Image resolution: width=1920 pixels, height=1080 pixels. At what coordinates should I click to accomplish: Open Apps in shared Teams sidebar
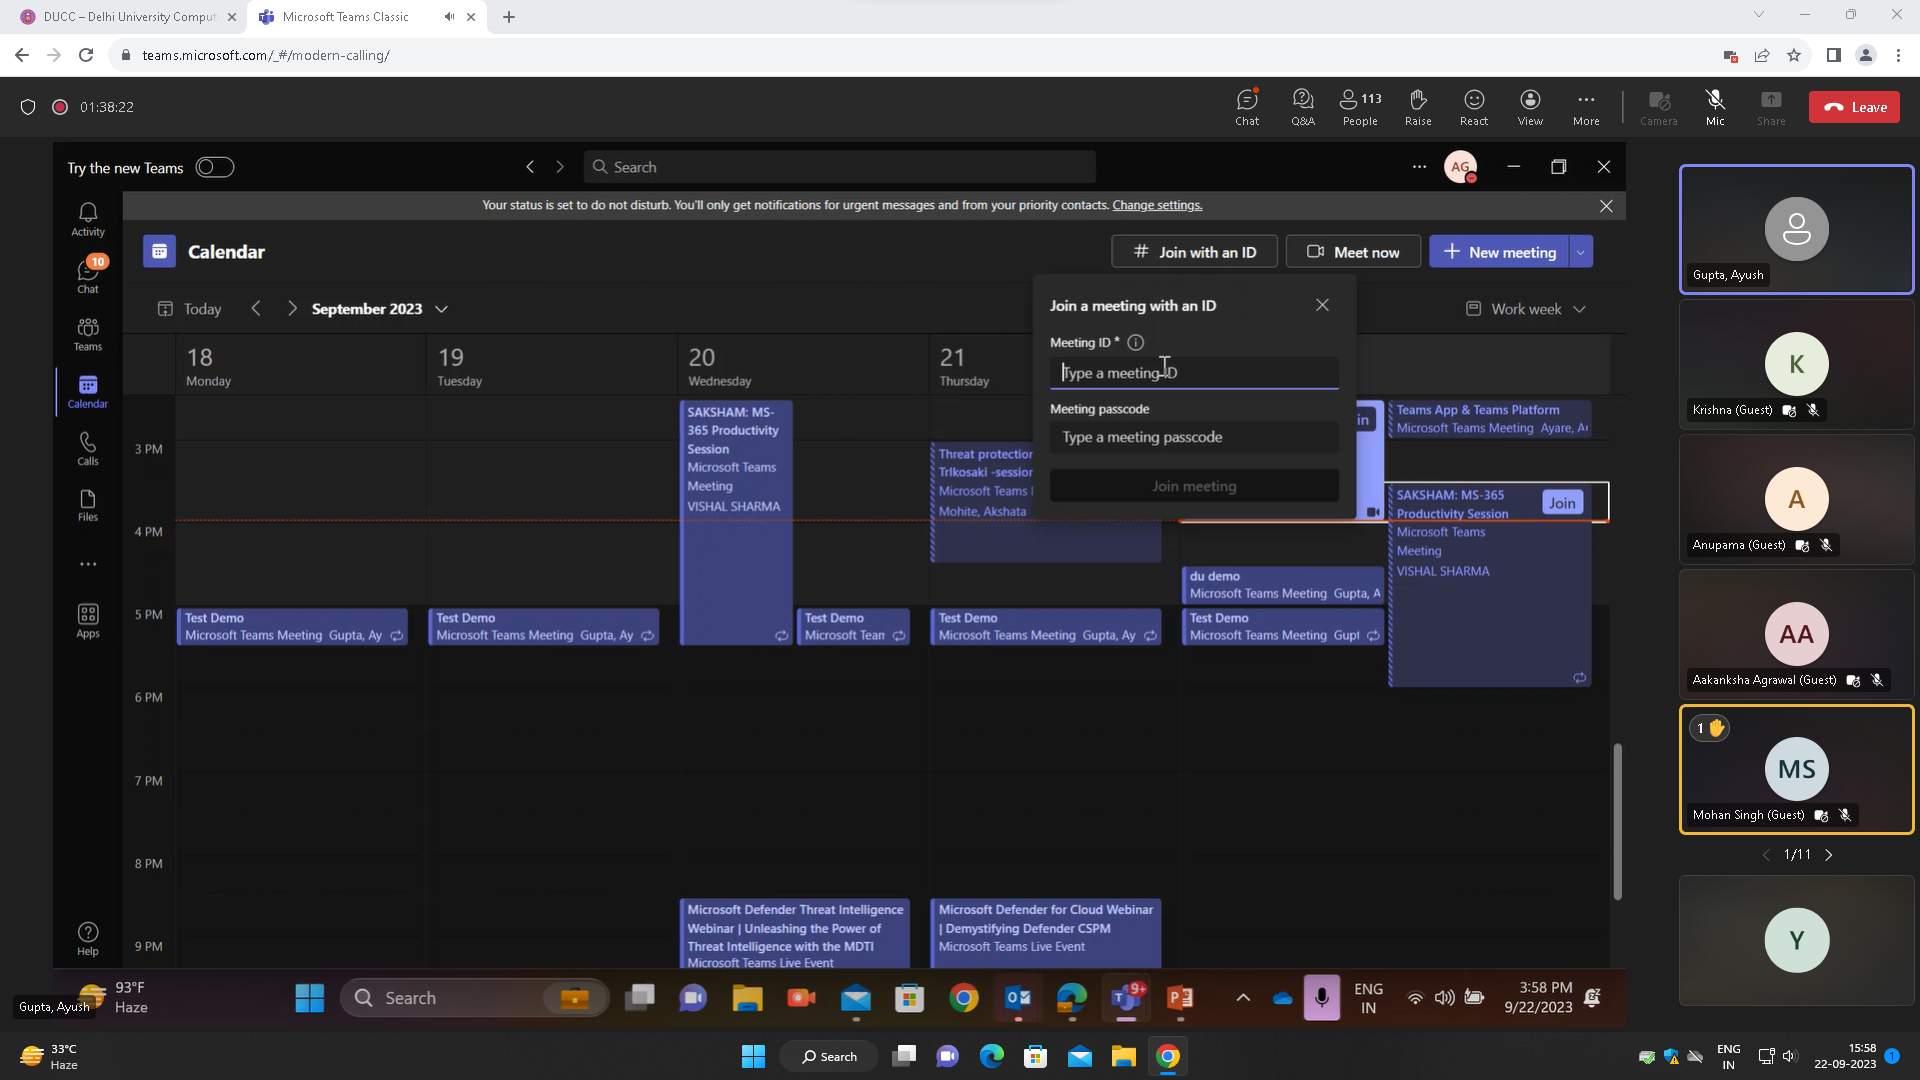pyautogui.click(x=88, y=620)
